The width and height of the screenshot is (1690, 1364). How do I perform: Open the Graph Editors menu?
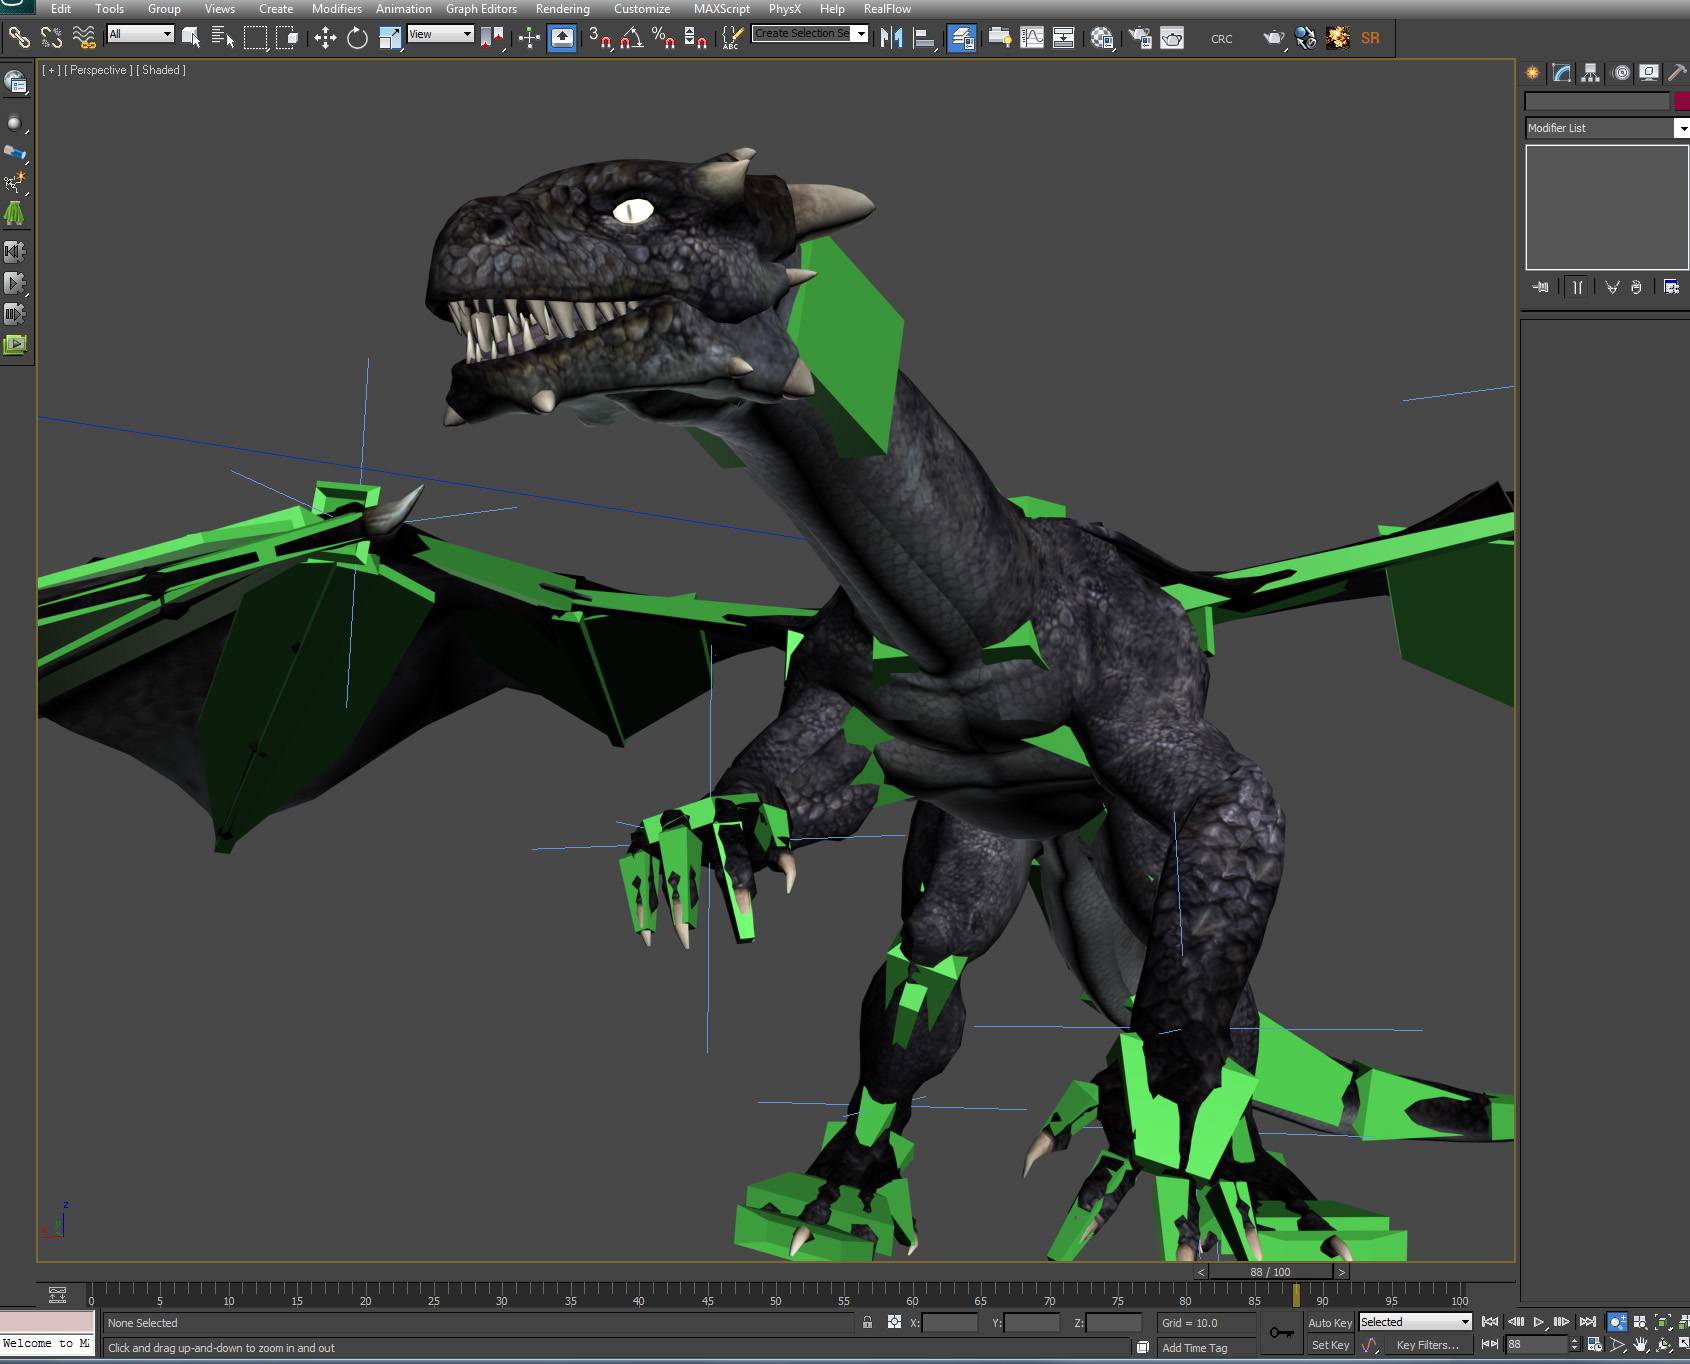(x=481, y=9)
